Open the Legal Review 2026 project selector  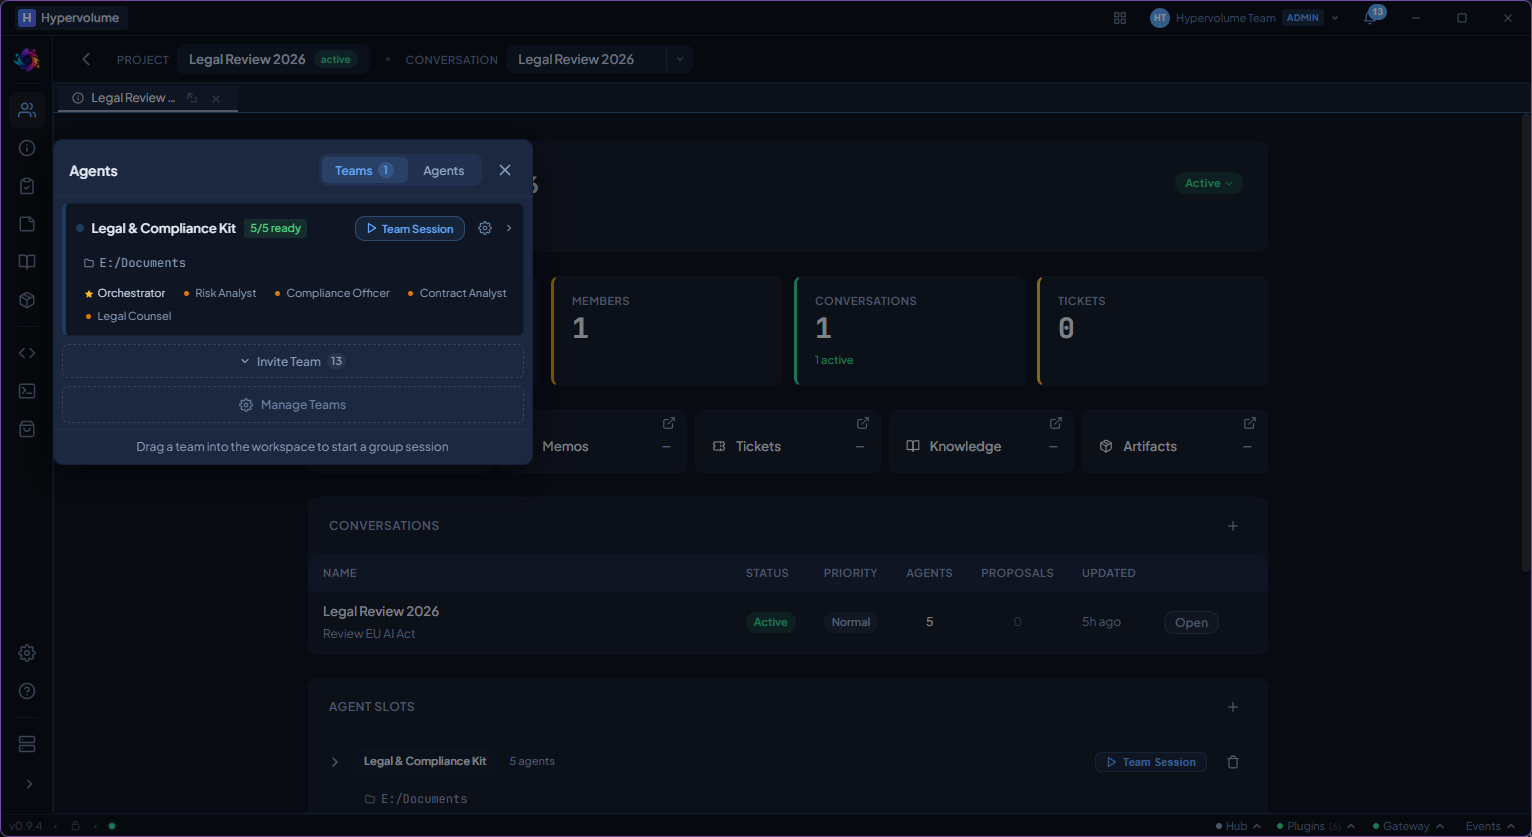pos(273,59)
